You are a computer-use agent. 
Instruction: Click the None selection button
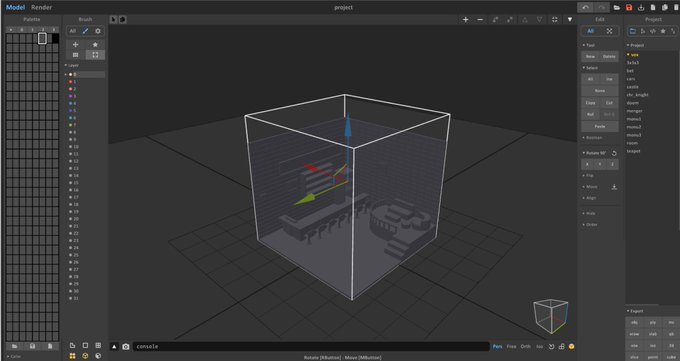[600, 91]
